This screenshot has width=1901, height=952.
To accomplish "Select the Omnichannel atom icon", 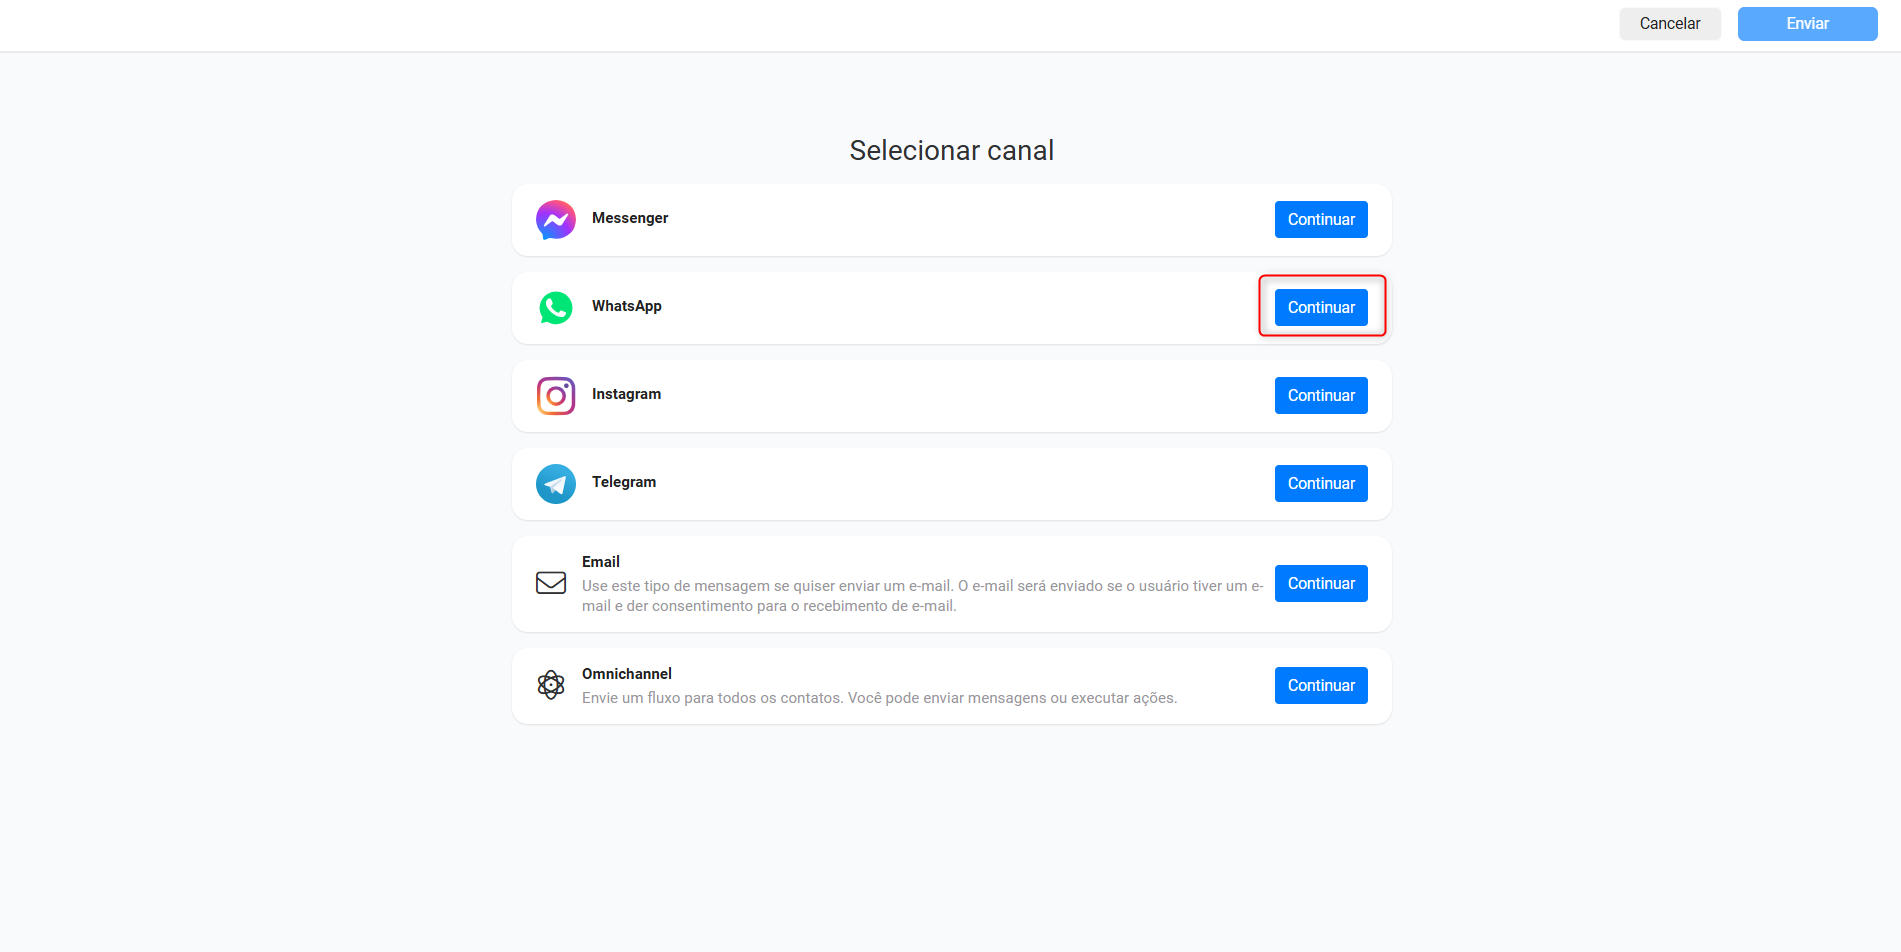I will click(x=551, y=685).
